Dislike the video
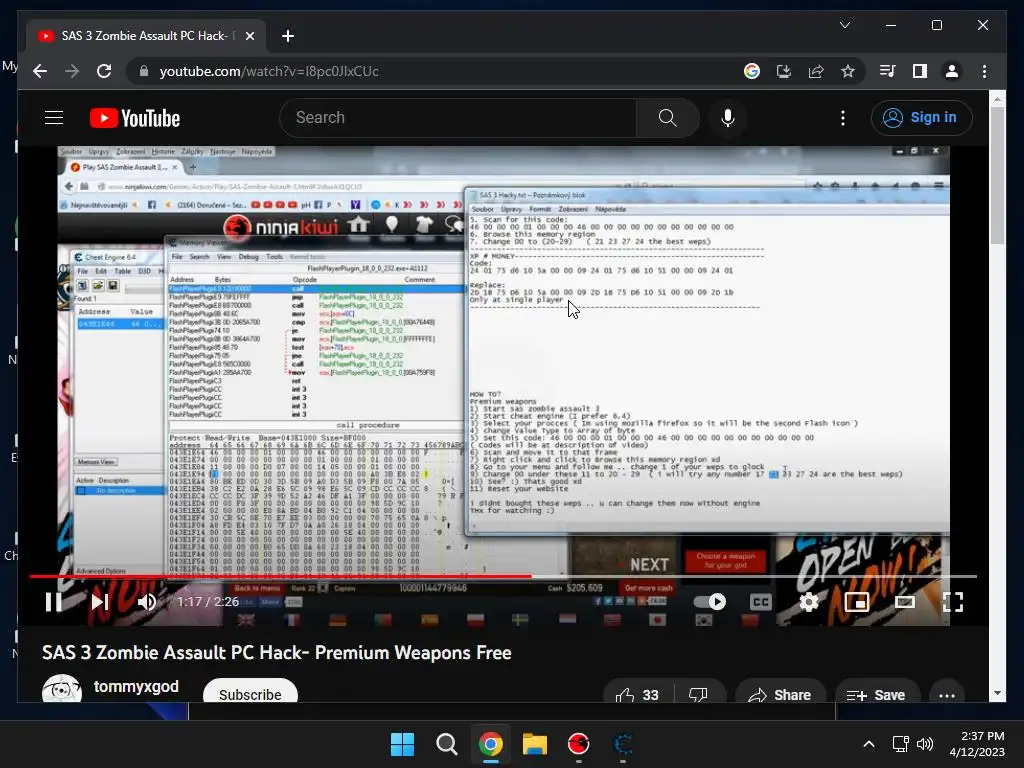 (698, 695)
